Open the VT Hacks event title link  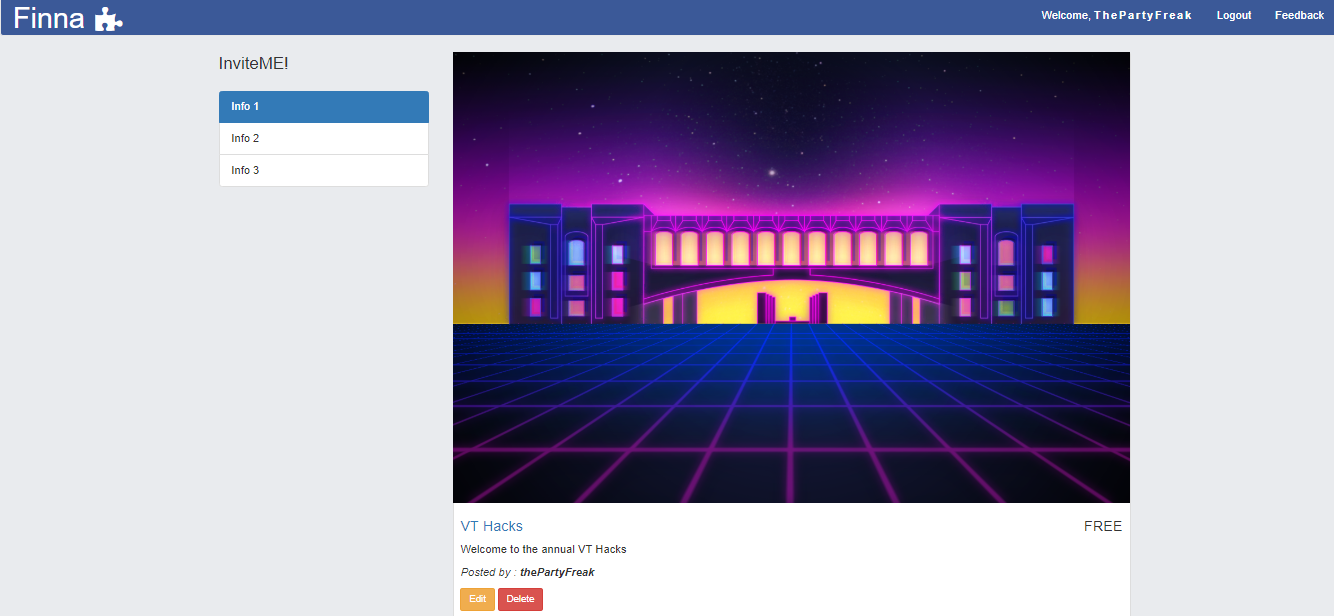click(x=491, y=526)
